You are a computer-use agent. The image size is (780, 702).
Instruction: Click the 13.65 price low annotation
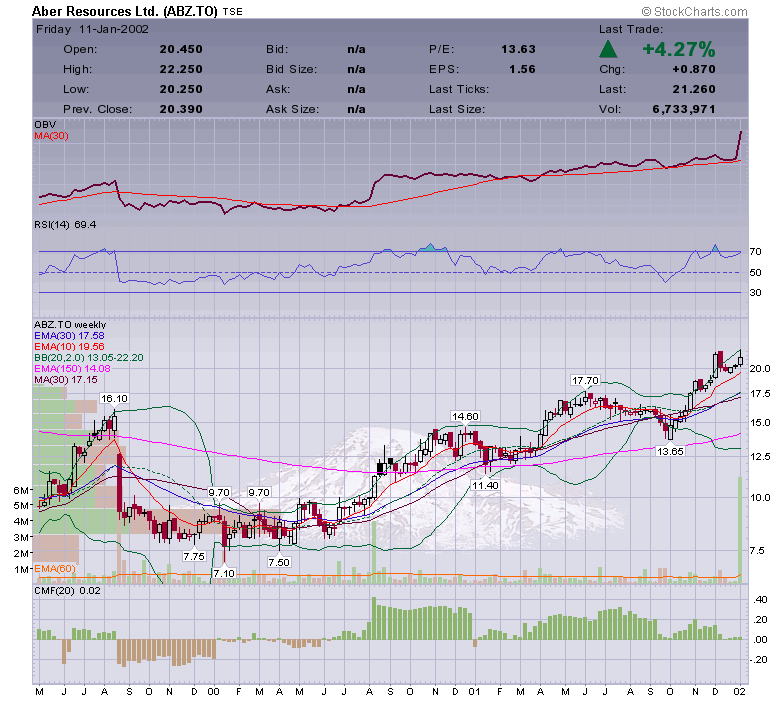tap(670, 451)
